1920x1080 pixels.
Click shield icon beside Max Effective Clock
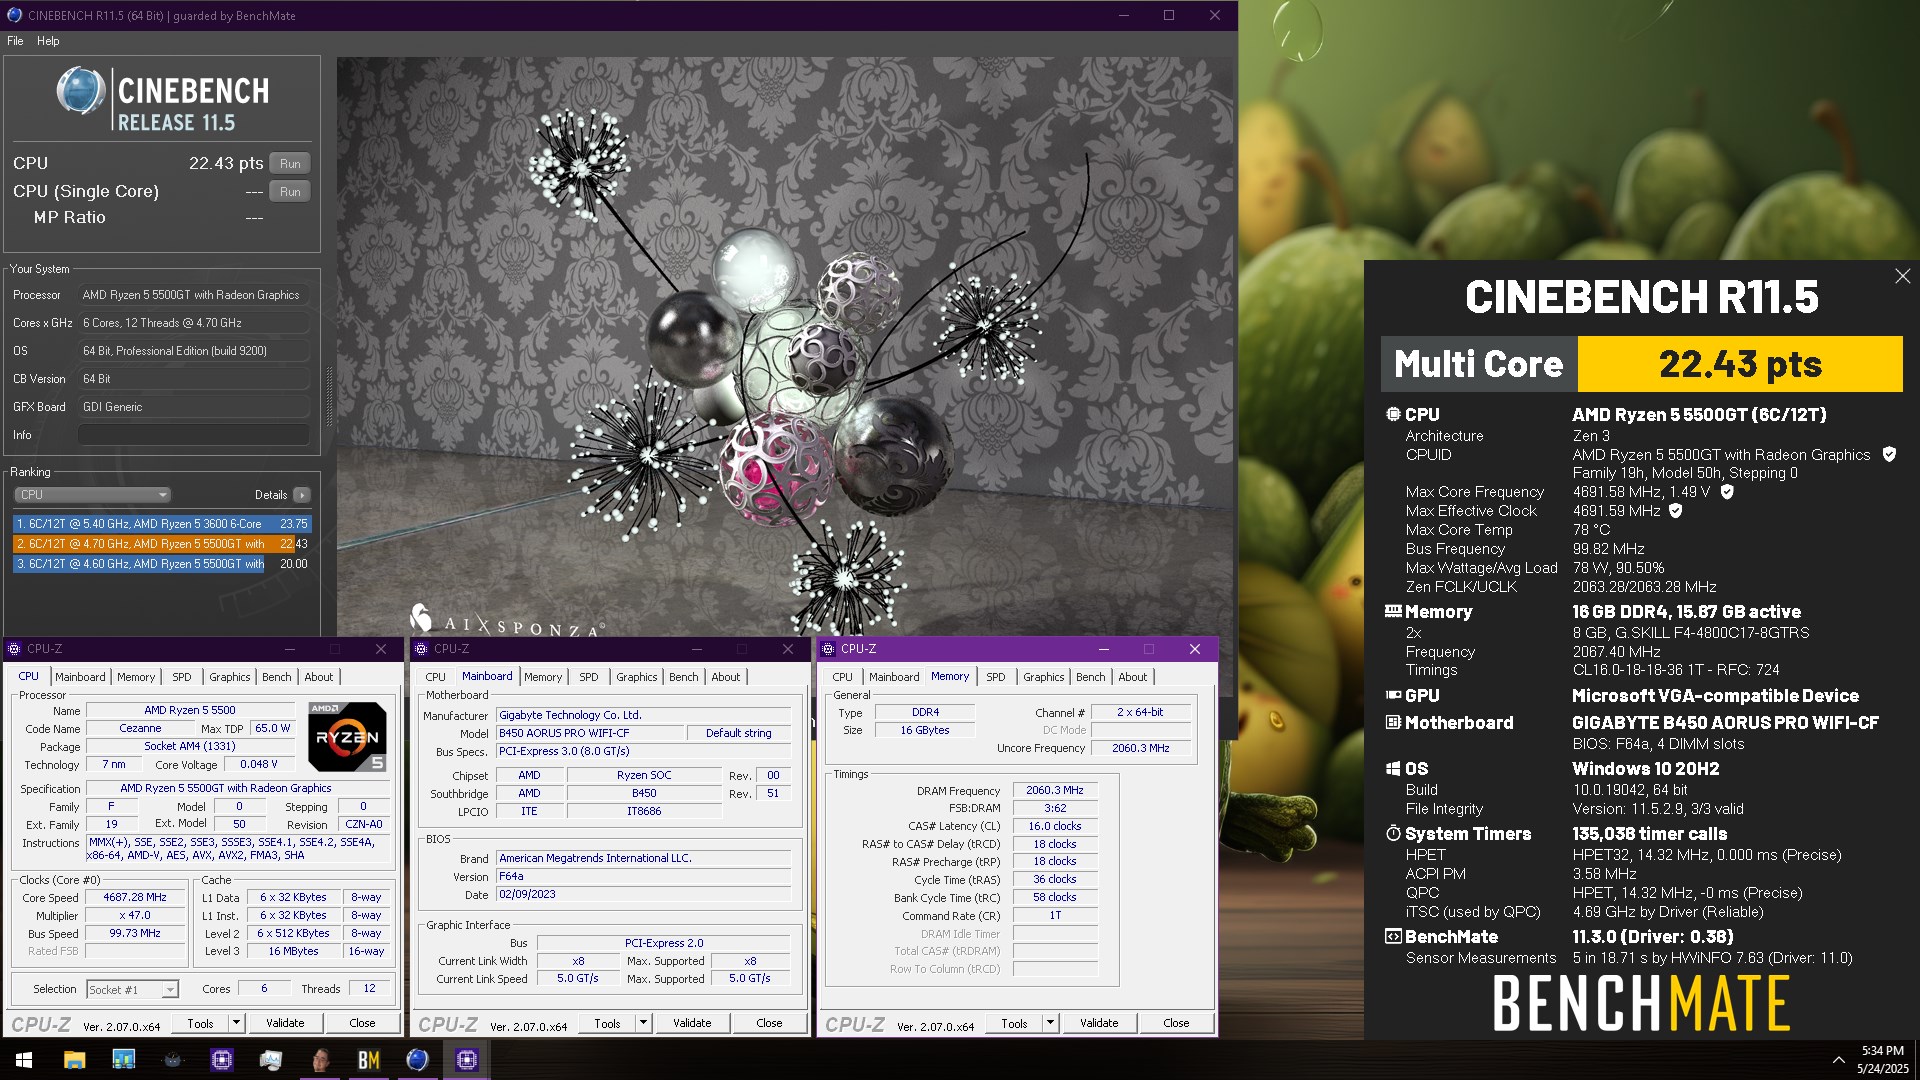pos(1676,511)
